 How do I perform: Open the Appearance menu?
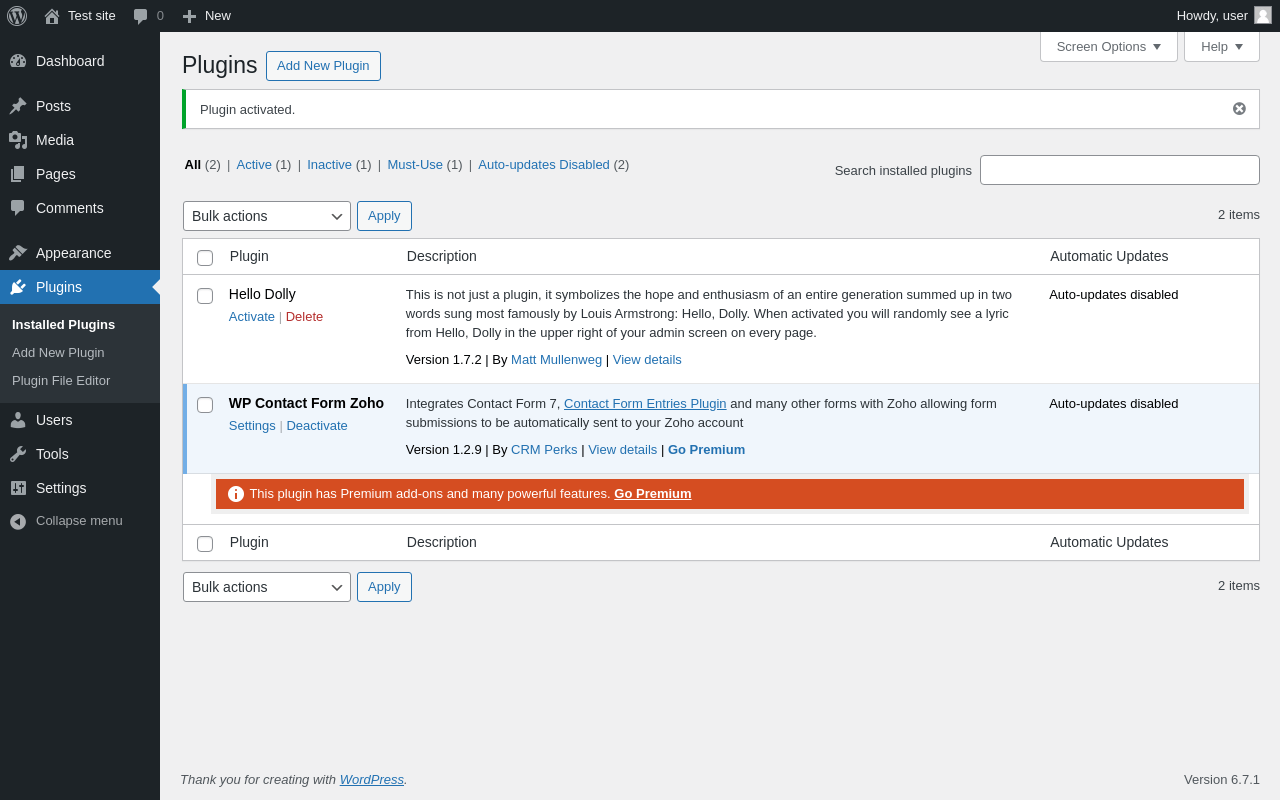[80, 253]
